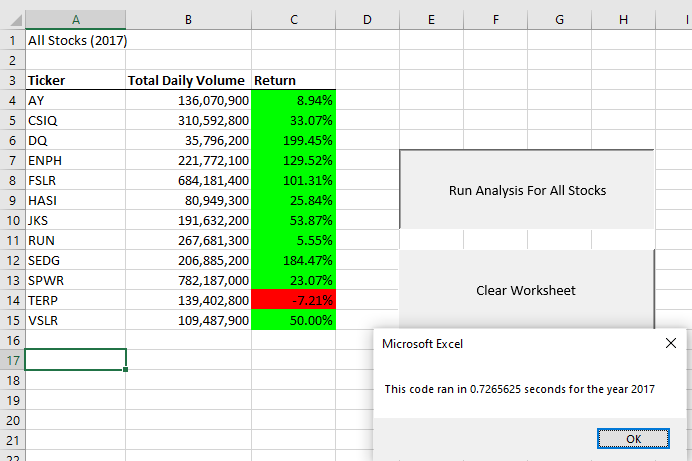Select row 3 header
Viewport: 692px width, 461px height.
click(13, 80)
